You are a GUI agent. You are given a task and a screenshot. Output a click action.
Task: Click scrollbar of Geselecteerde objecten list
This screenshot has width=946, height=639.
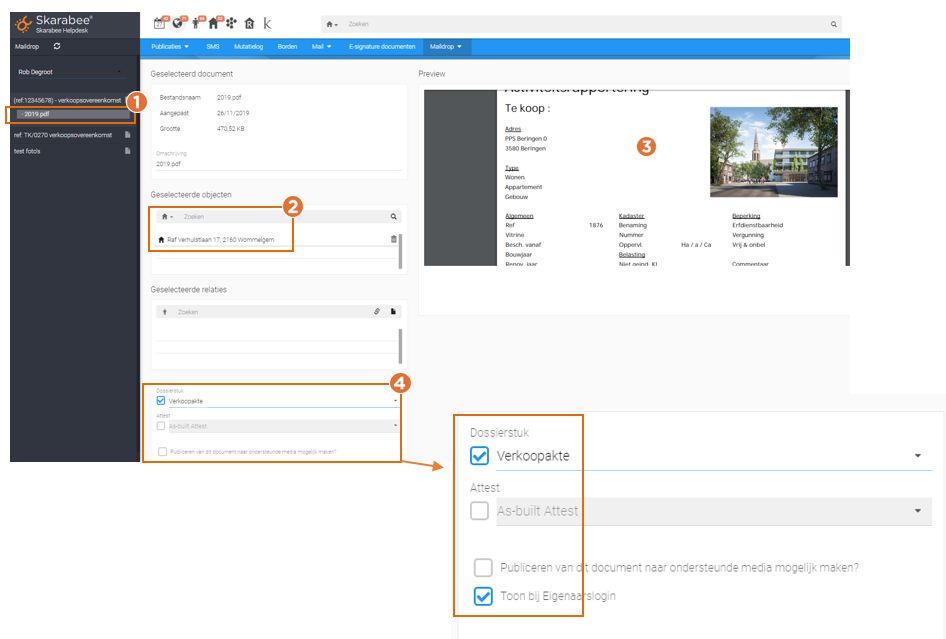(400, 251)
